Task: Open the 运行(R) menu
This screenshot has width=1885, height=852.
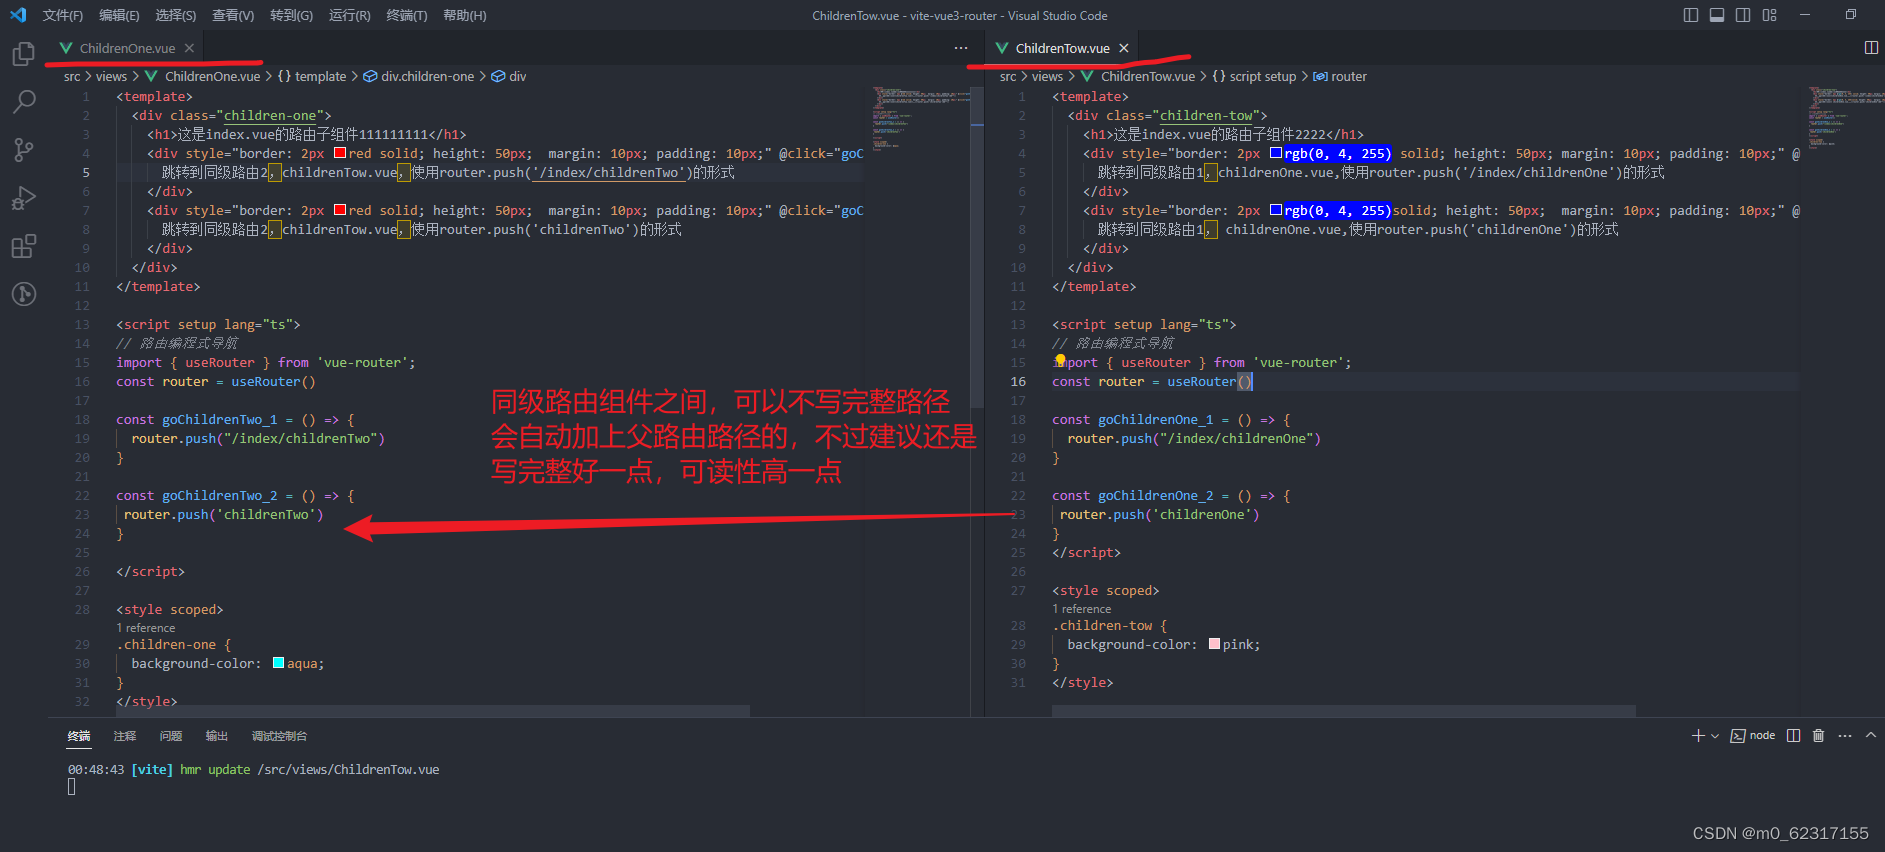Action: [349, 15]
